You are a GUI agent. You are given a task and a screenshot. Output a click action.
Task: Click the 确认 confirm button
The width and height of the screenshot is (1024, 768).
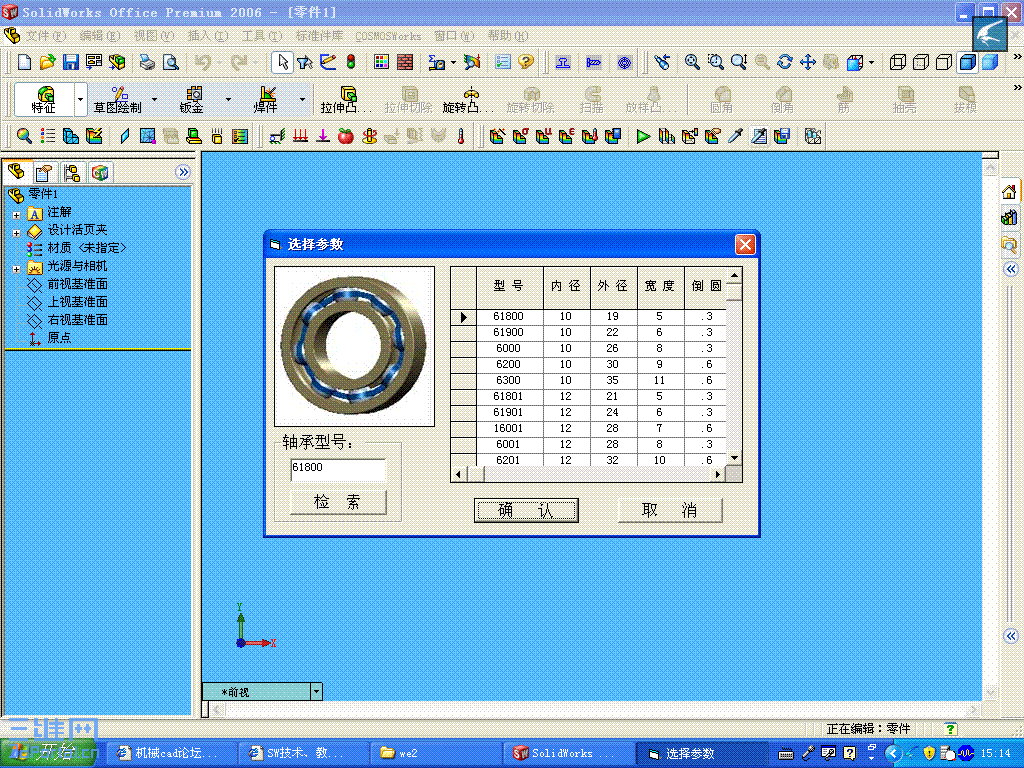526,510
